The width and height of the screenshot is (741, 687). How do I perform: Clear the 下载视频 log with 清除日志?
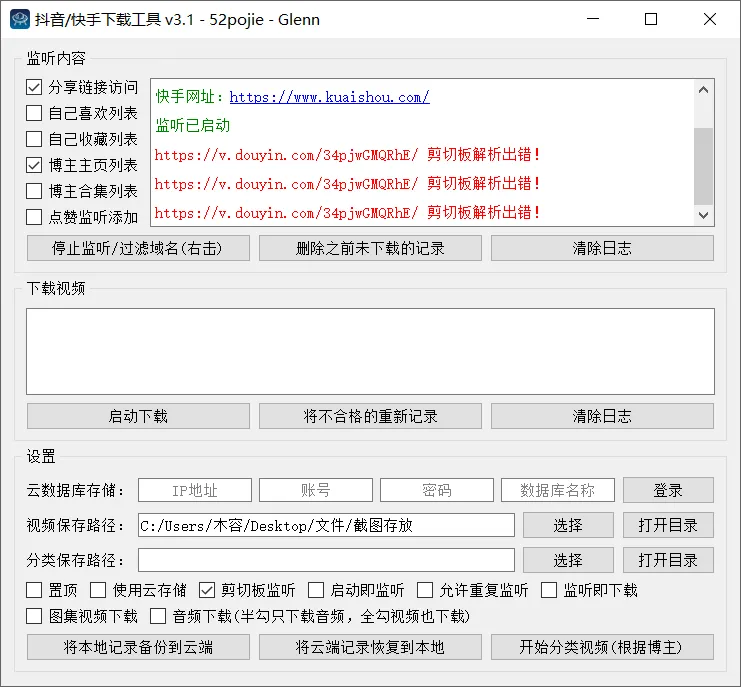coord(602,416)
